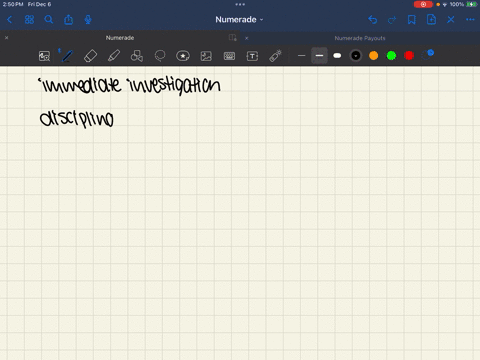
Task: Go back using the back arrow
Action: (x=9, y=20)
